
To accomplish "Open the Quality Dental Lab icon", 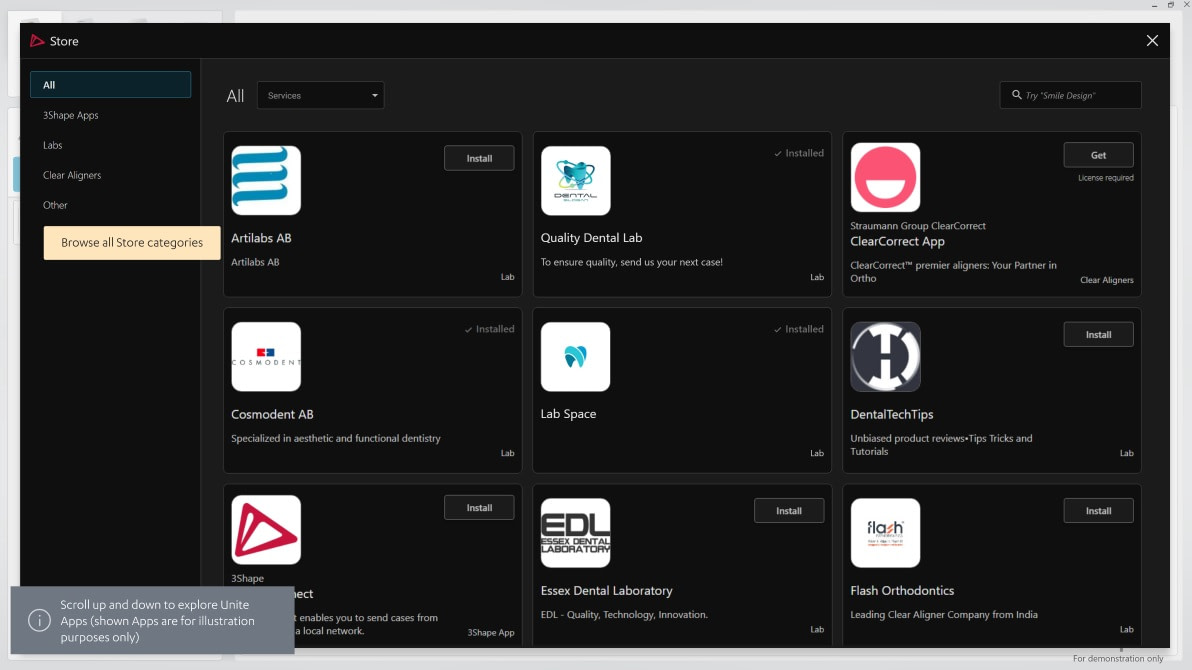I will point(575,180).
